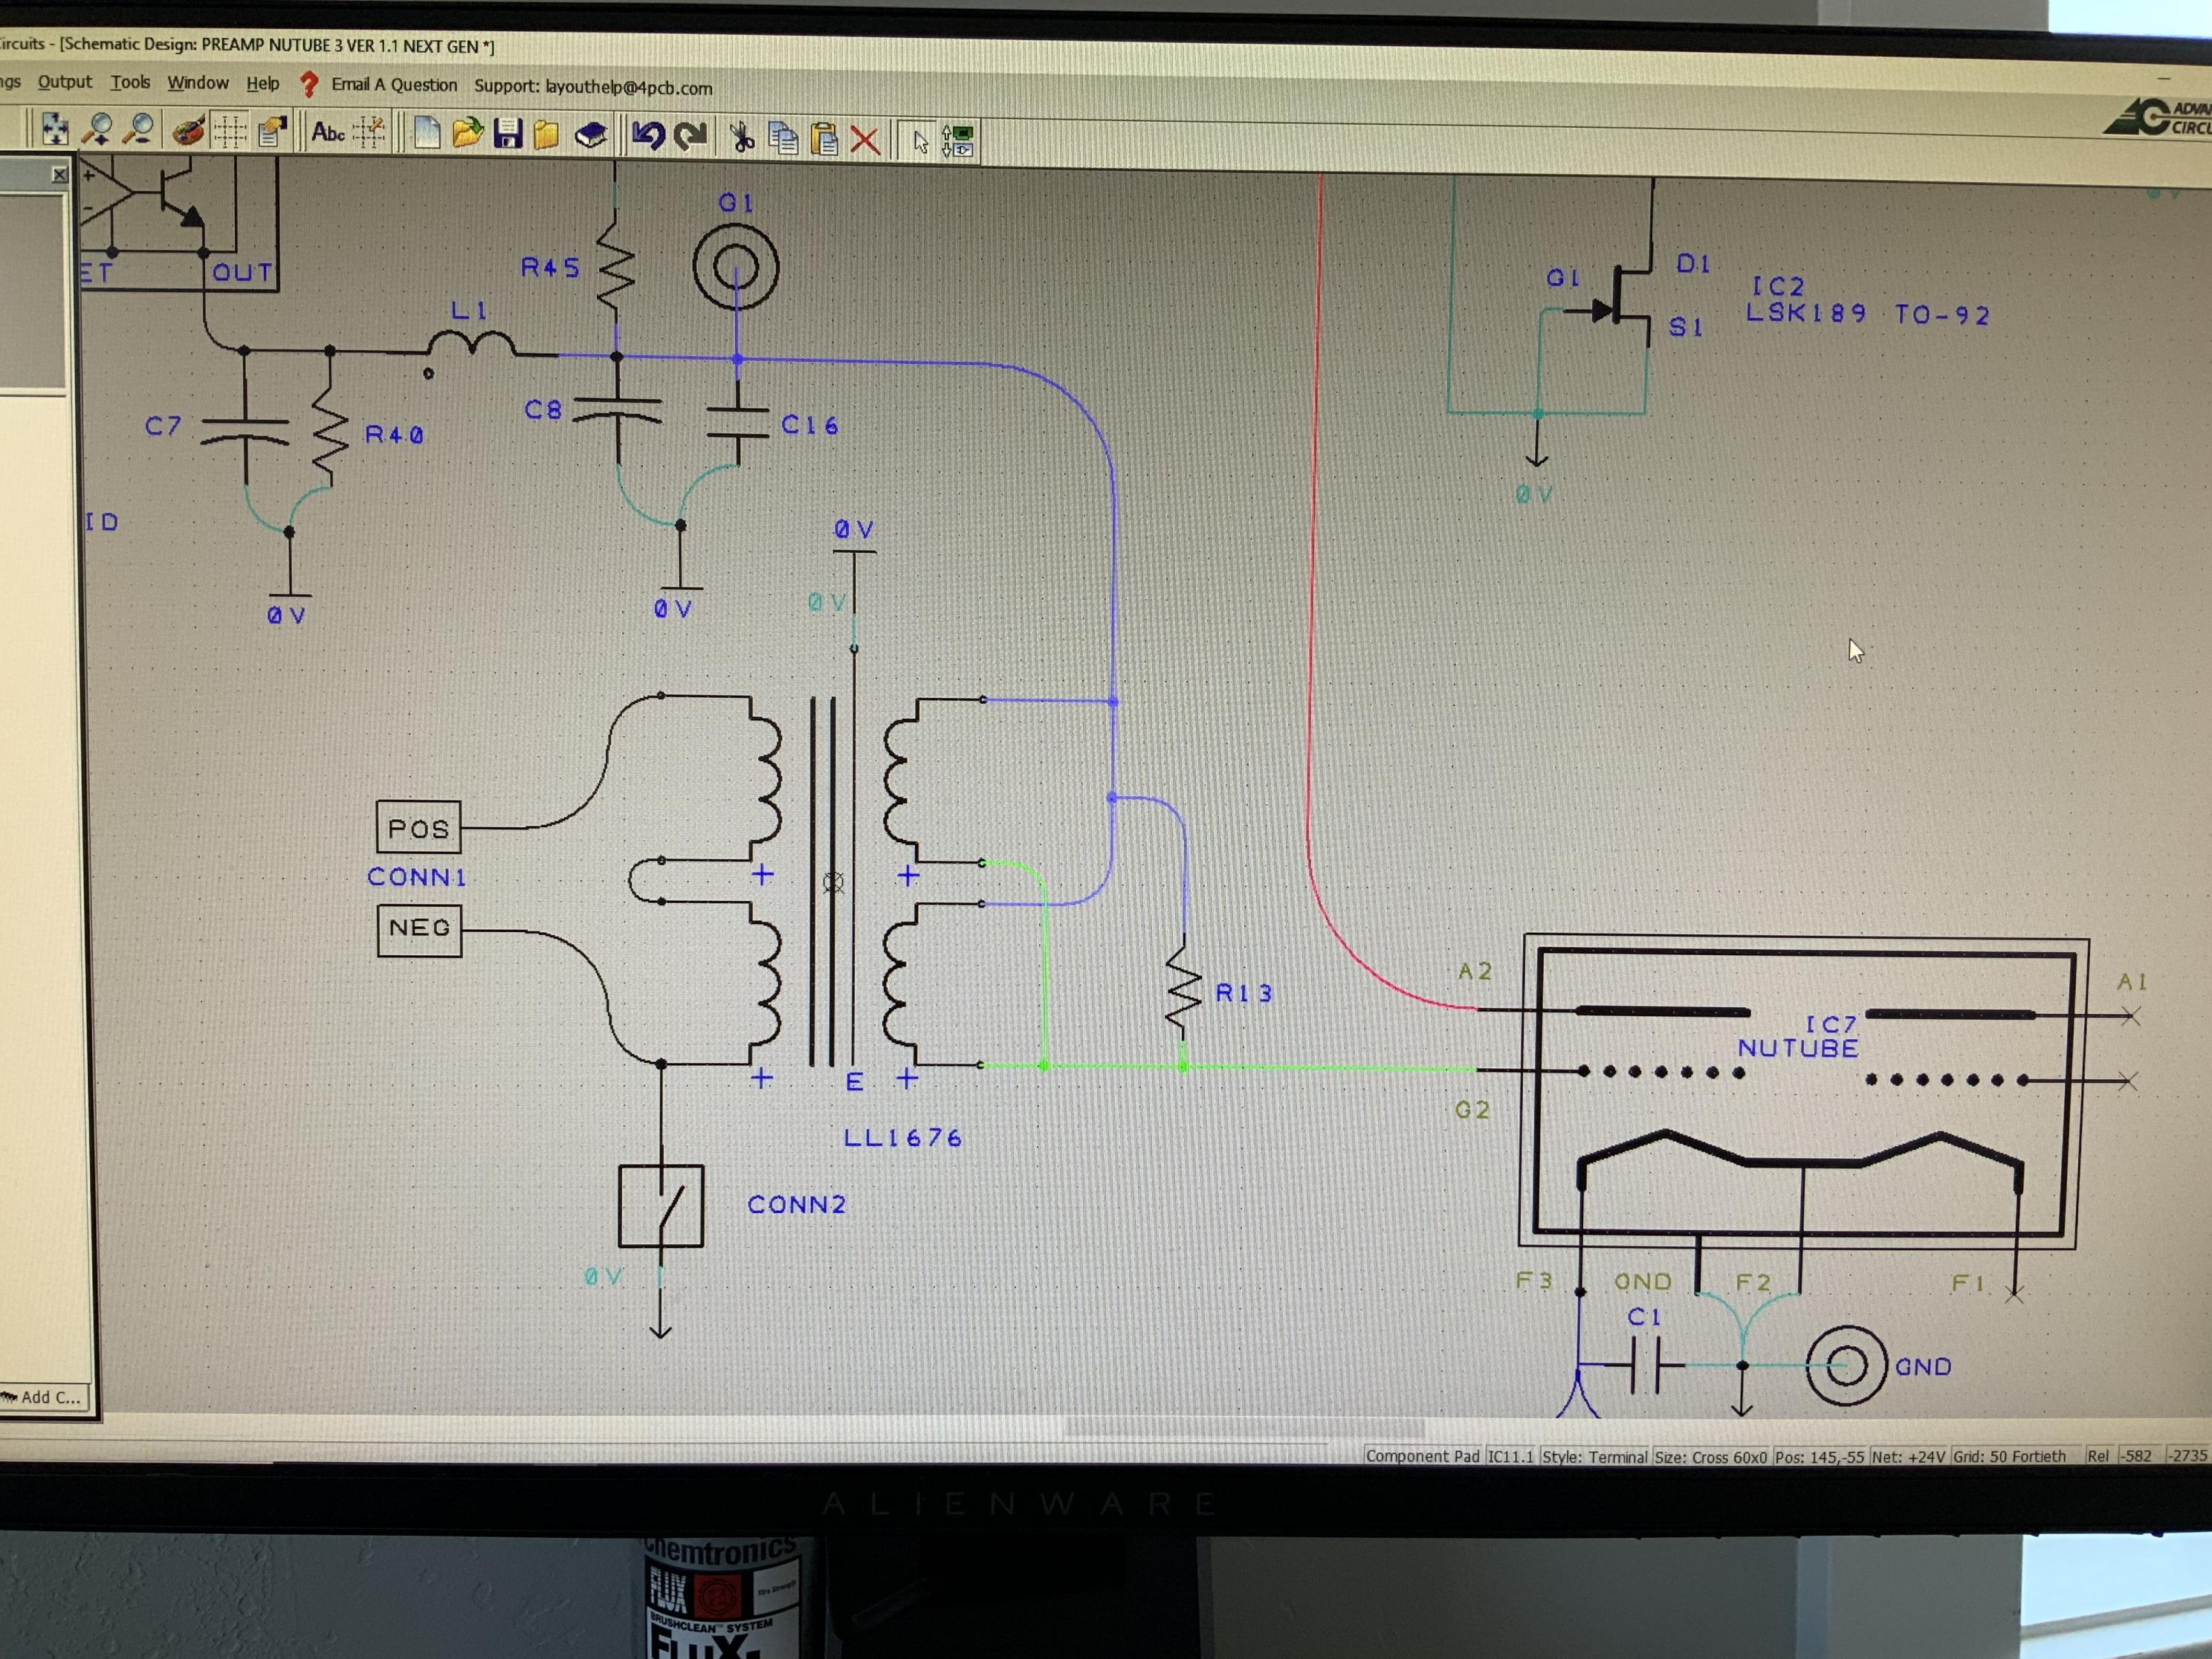Copy selection with the copy icon
This screenshot has width=2212, height=1659.
(783, 138)
